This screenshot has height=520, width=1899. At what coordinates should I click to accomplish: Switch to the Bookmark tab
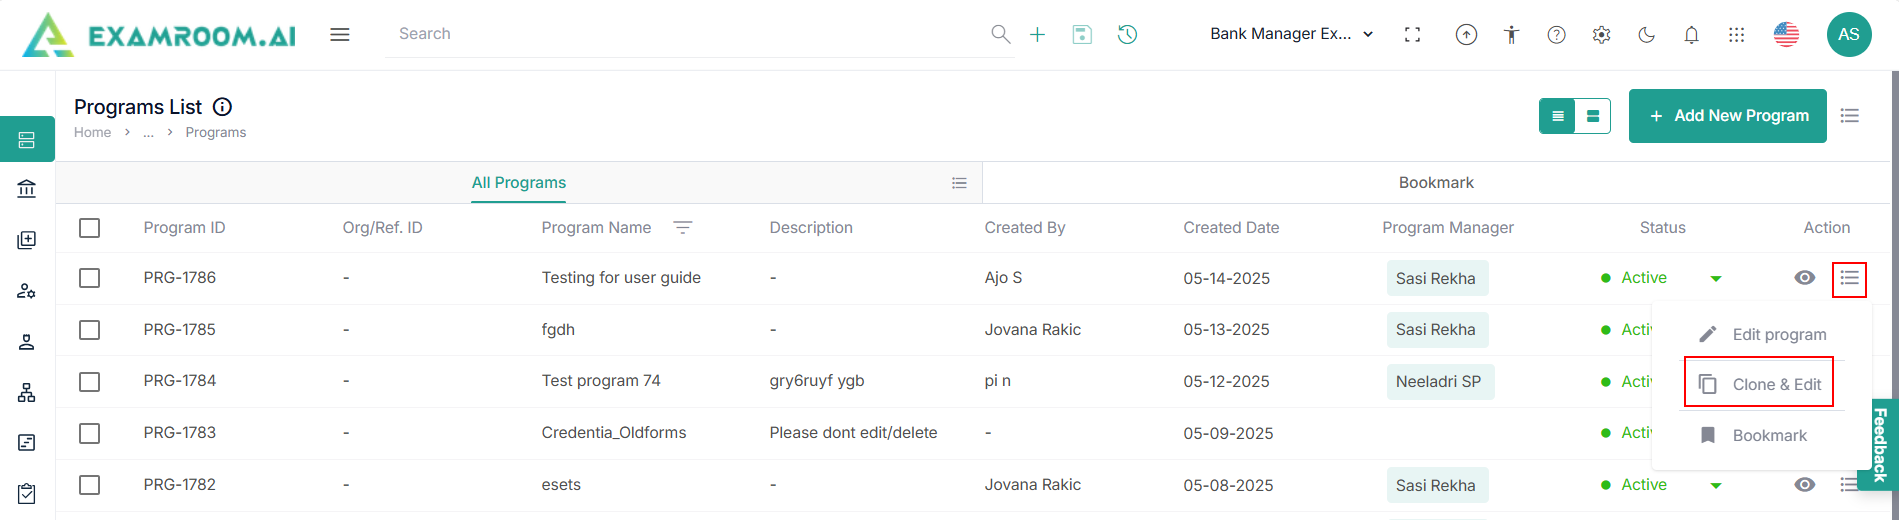click(x=1435, y=183)
